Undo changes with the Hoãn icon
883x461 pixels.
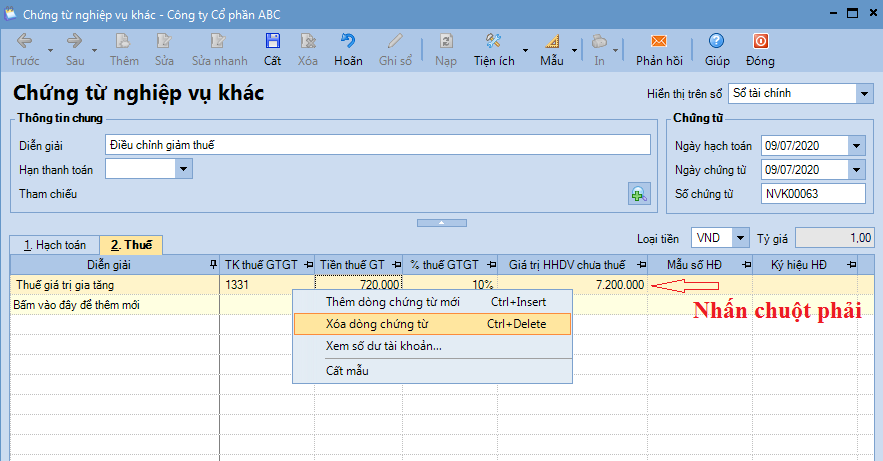[347, 41]
